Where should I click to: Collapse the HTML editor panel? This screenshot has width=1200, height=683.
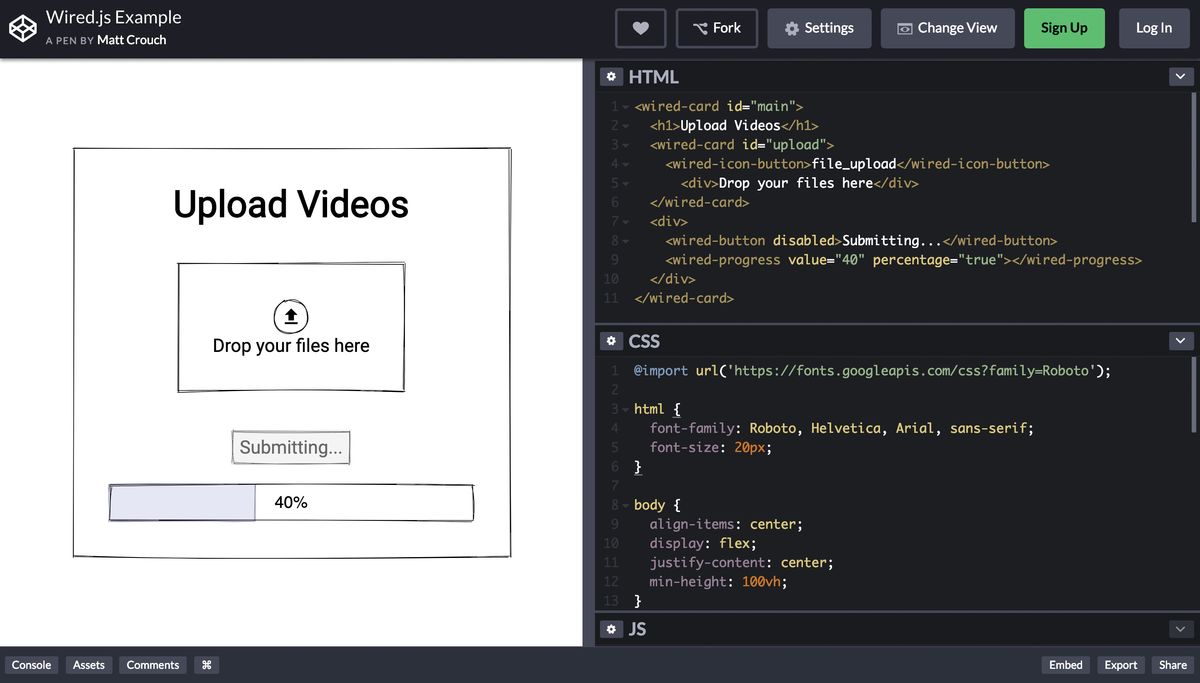tap(1180, 76)
